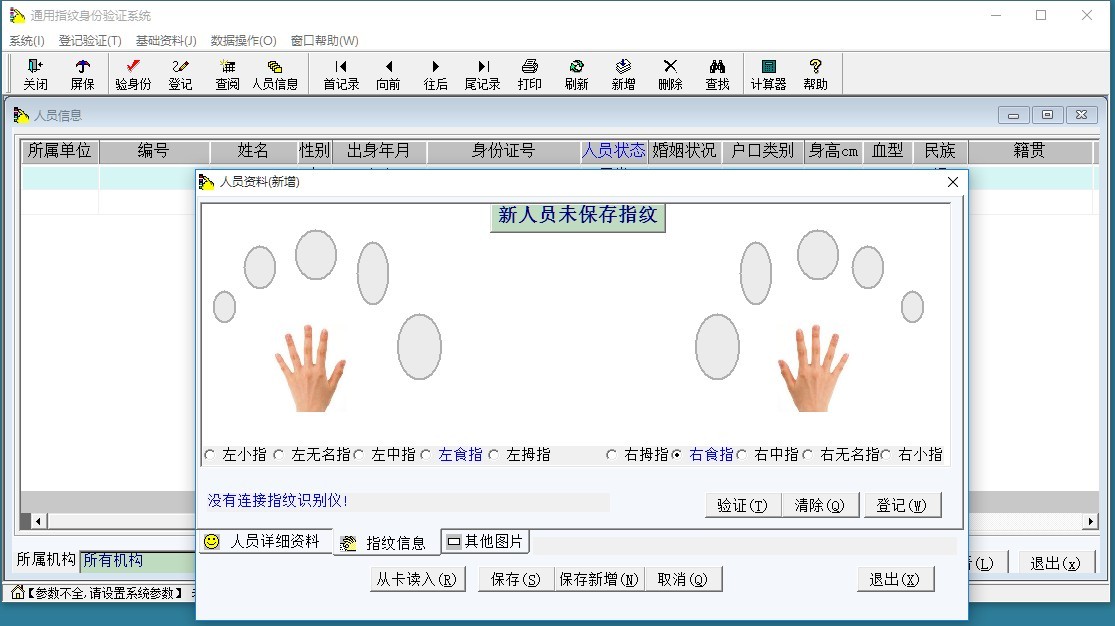Switch to the 其他图片 tab
The image size is (1115, 626).
click(x=485, y=541)
